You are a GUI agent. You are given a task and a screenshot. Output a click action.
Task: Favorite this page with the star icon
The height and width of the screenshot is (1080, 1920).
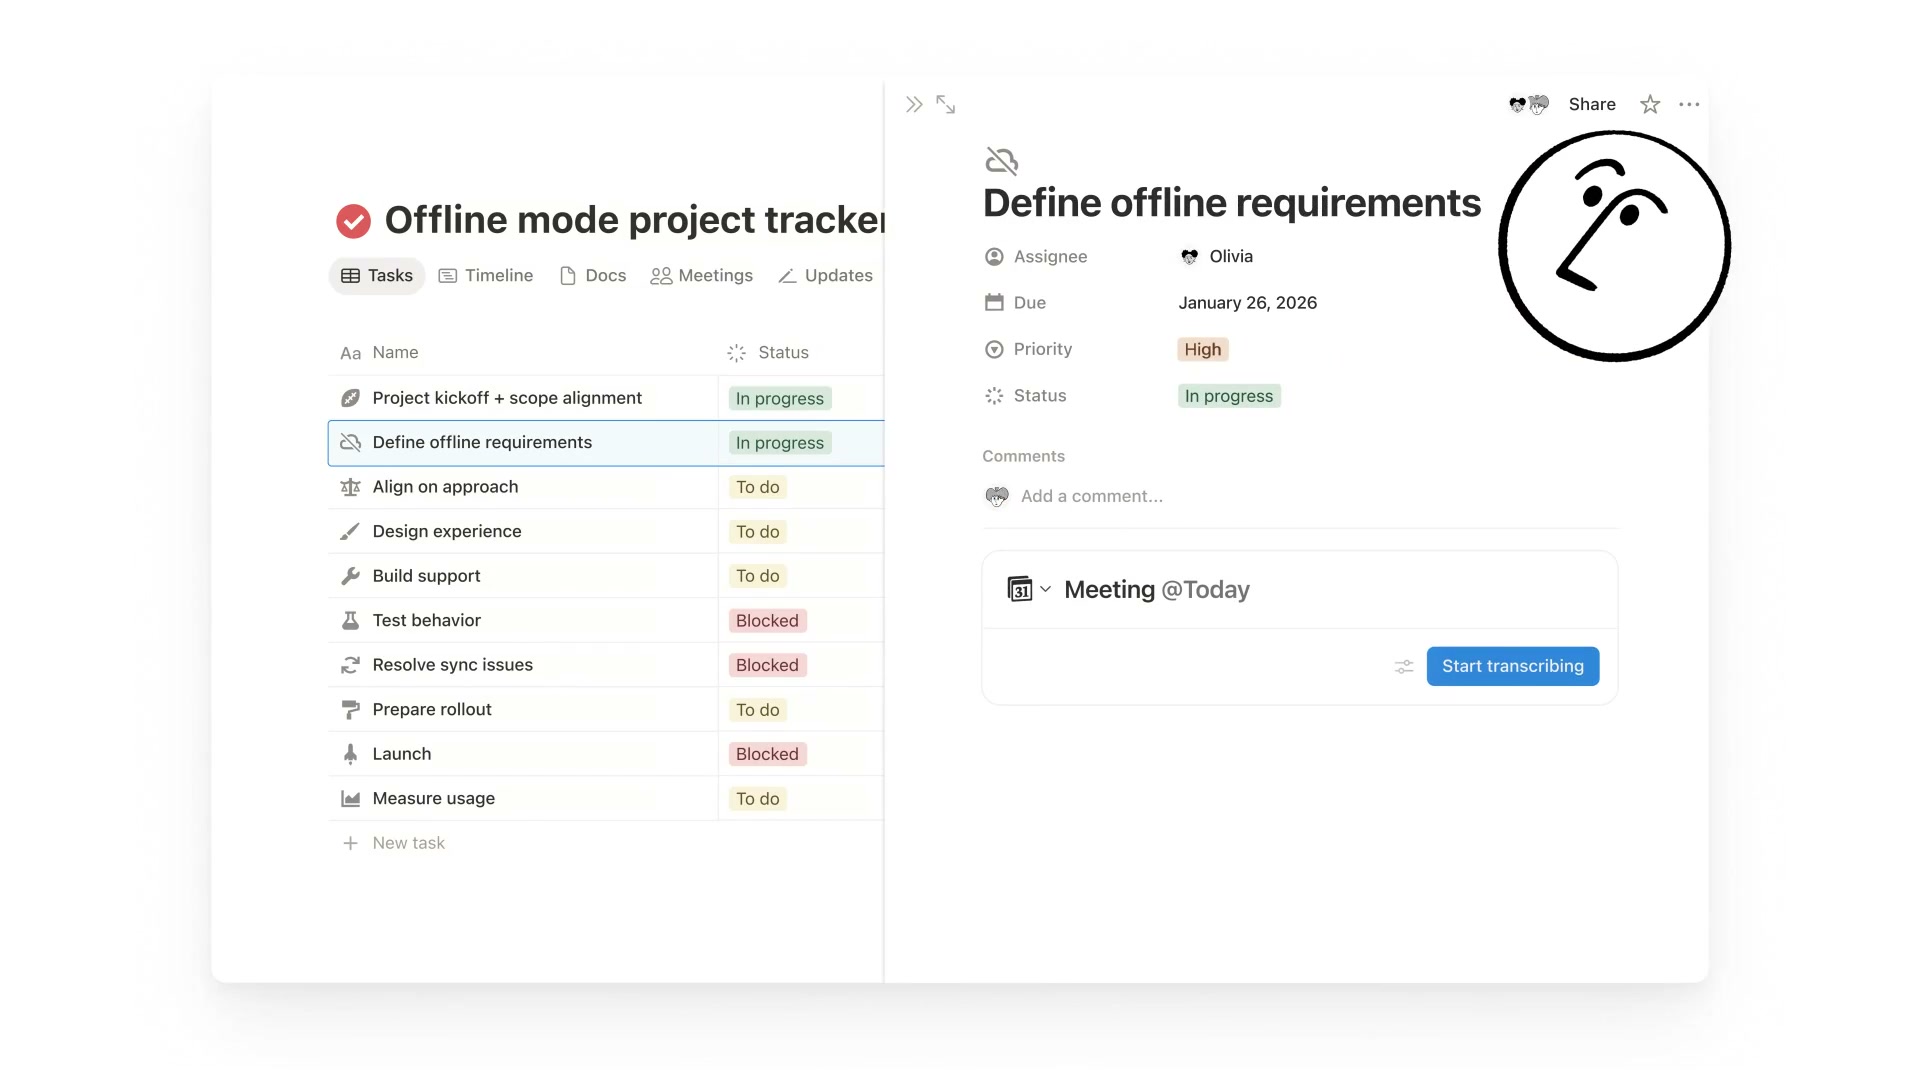(x=1650, y=104)
